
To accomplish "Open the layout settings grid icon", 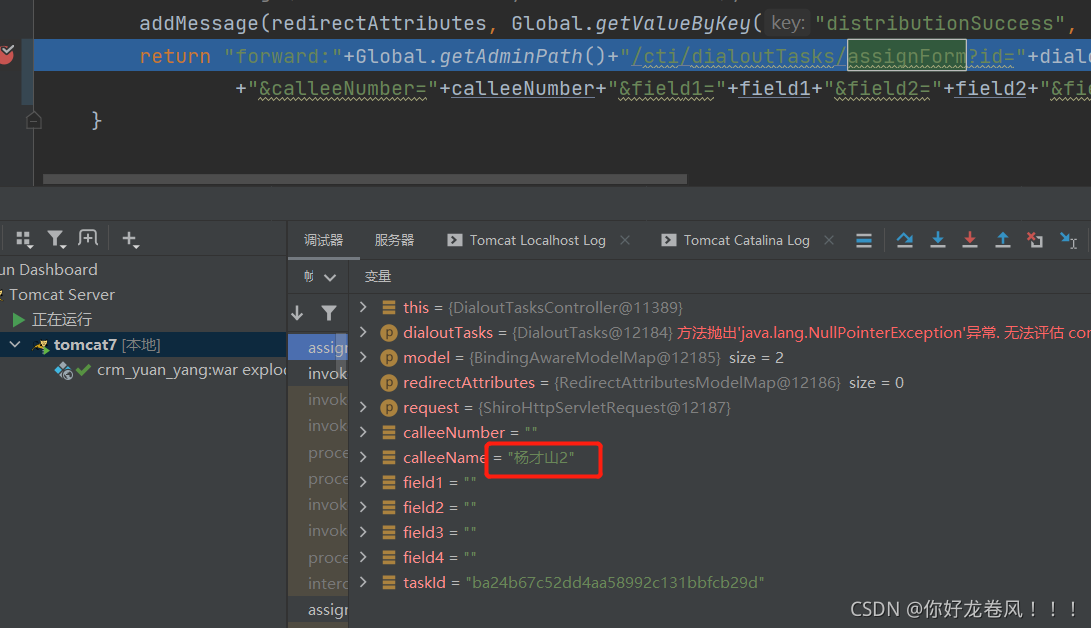I will pos(24,238).
